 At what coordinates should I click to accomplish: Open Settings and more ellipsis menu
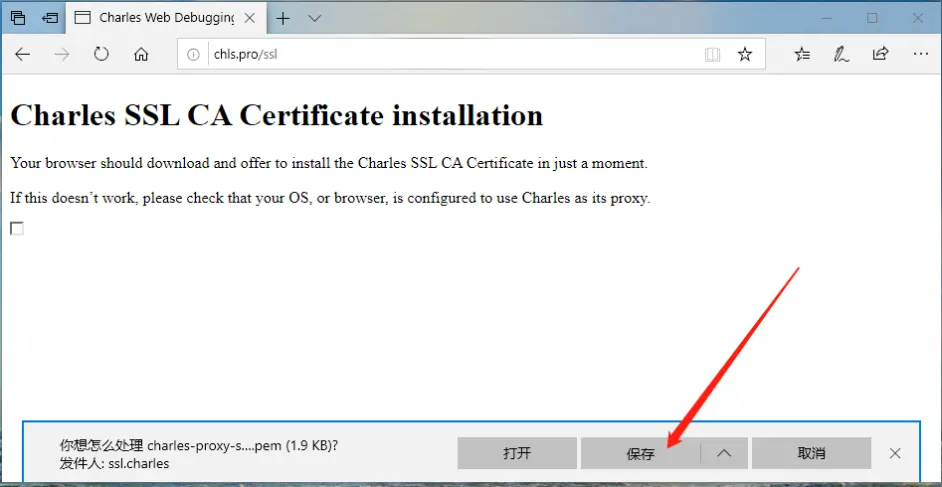(920, 55)
